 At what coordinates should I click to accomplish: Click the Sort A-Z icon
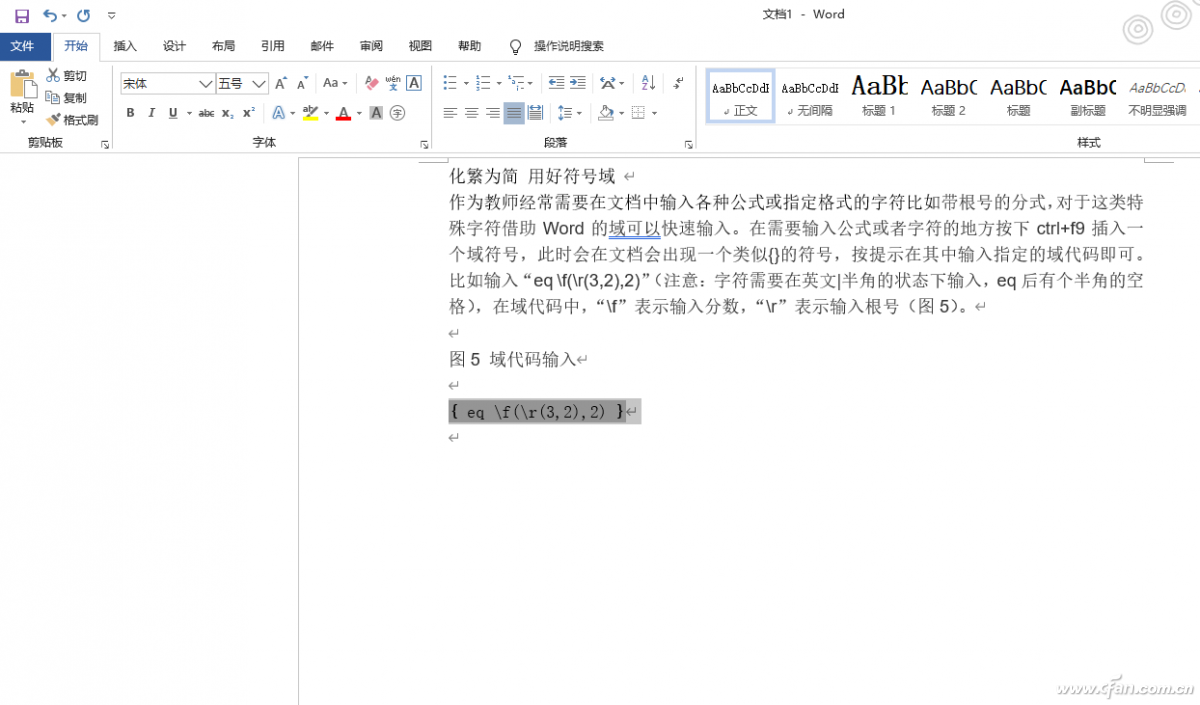(648, 83)
